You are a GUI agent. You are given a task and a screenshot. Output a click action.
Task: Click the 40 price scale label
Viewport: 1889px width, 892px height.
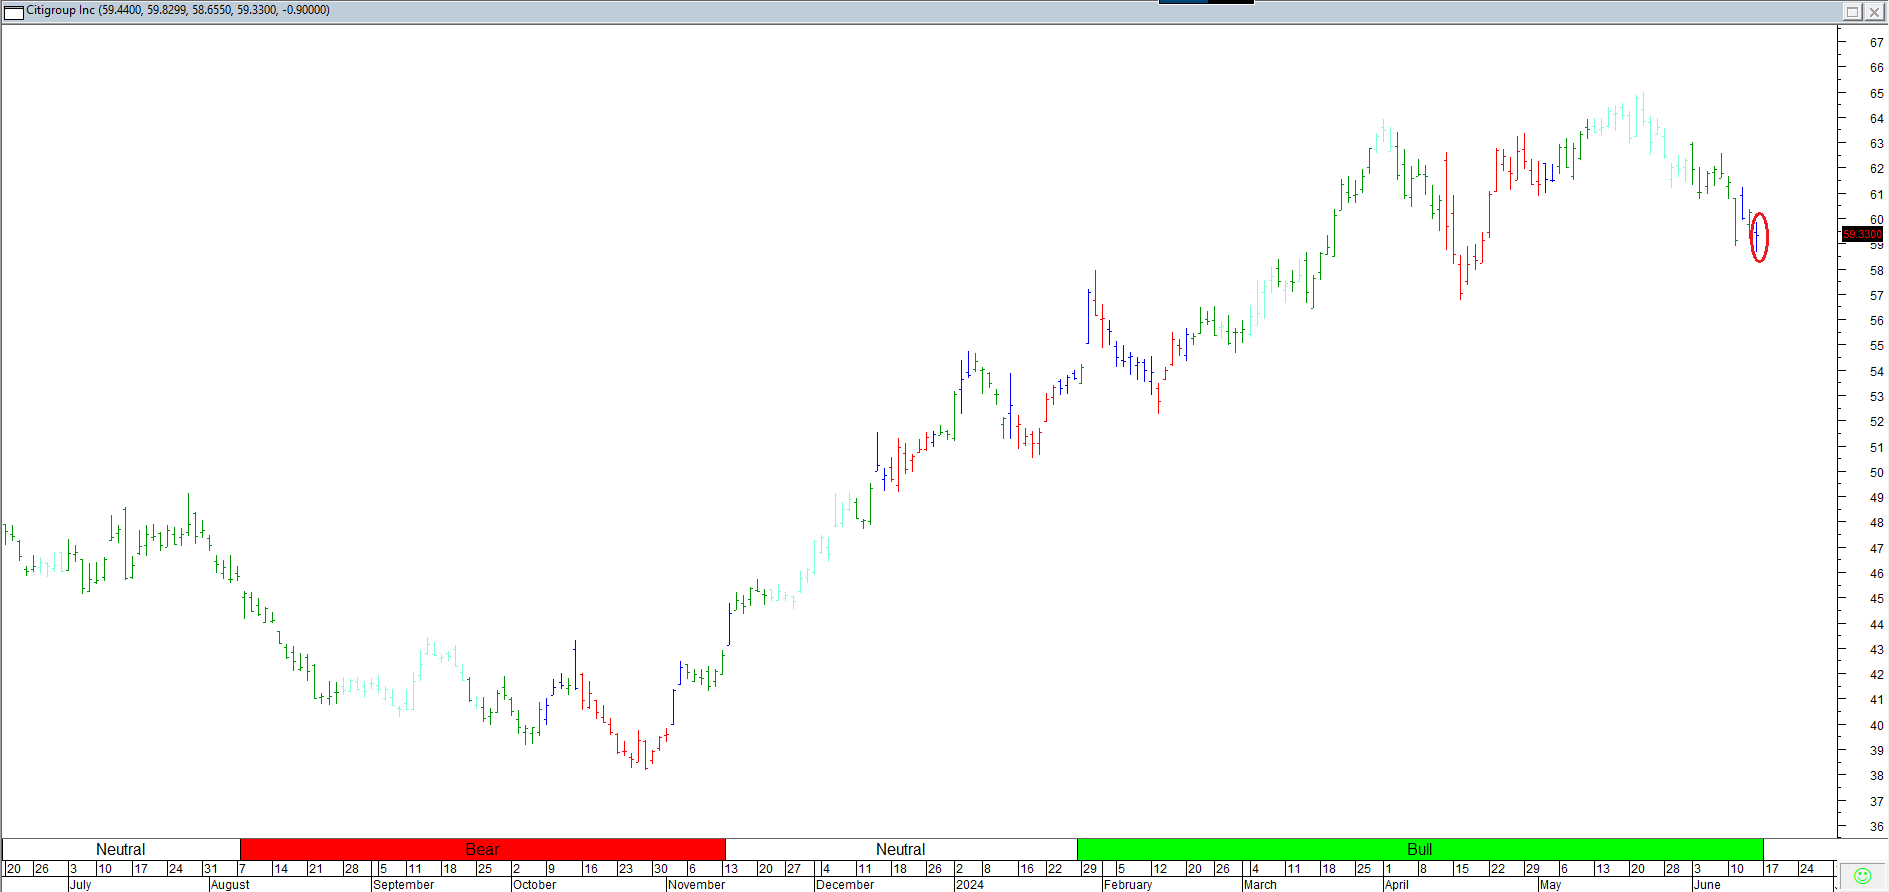coord(1876,726)
